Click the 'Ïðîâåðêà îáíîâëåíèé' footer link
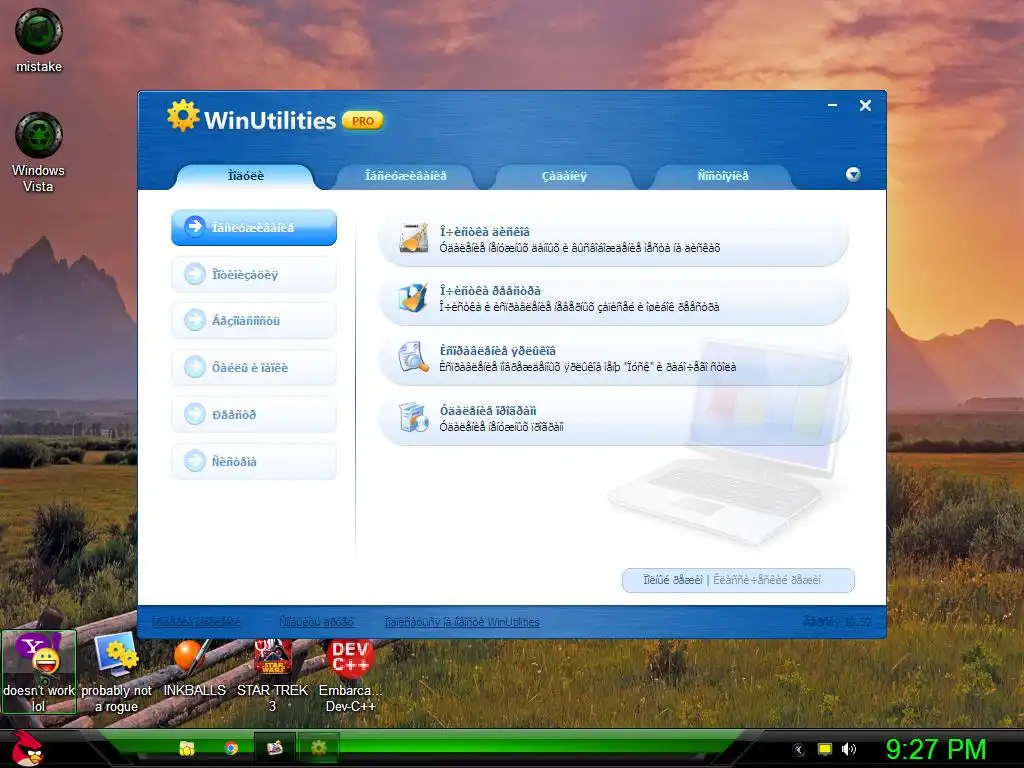 (196, 622)
